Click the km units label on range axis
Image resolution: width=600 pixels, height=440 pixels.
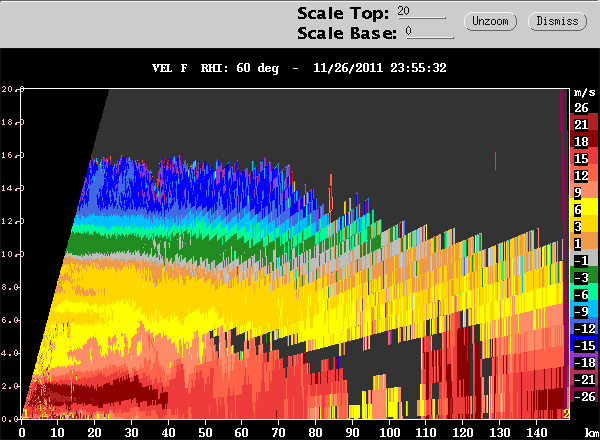pyautogui.click(x=592, y=432)
